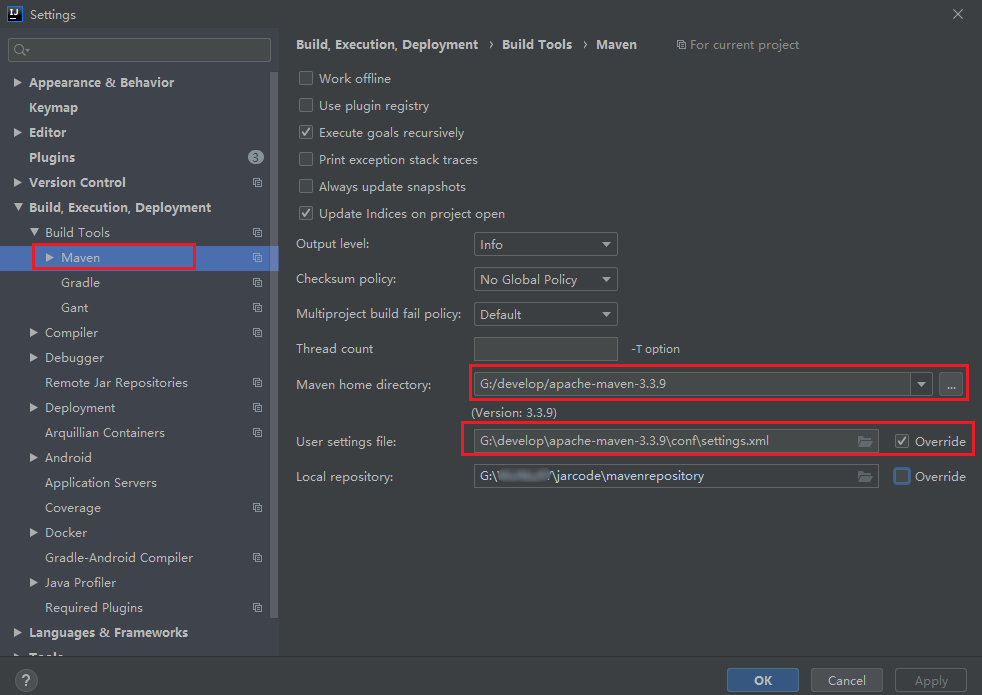Expand the Compiler node arrow
This screenshot has width=982, height=695.
coord(34,332)
